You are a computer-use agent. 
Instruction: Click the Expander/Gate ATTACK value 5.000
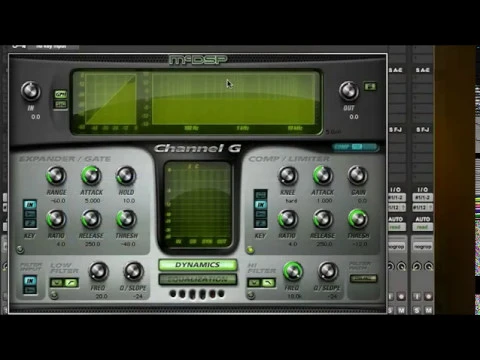pyautogui.click(x=92, y=201)
